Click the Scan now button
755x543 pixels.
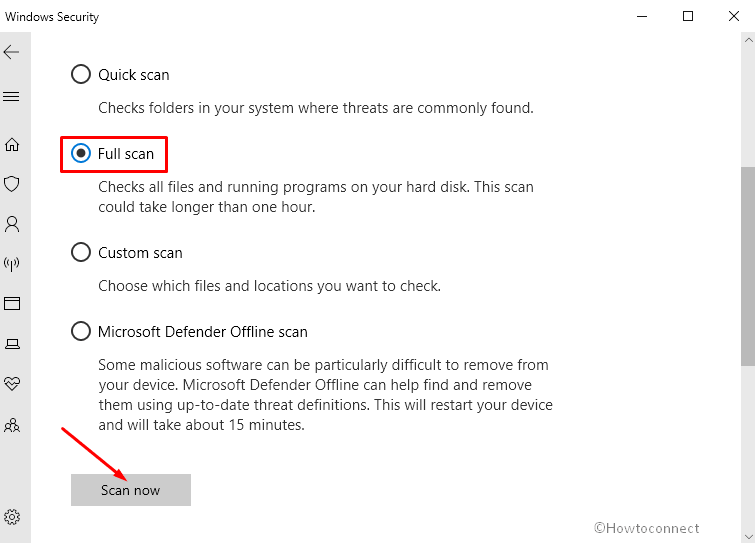[131, 490]
